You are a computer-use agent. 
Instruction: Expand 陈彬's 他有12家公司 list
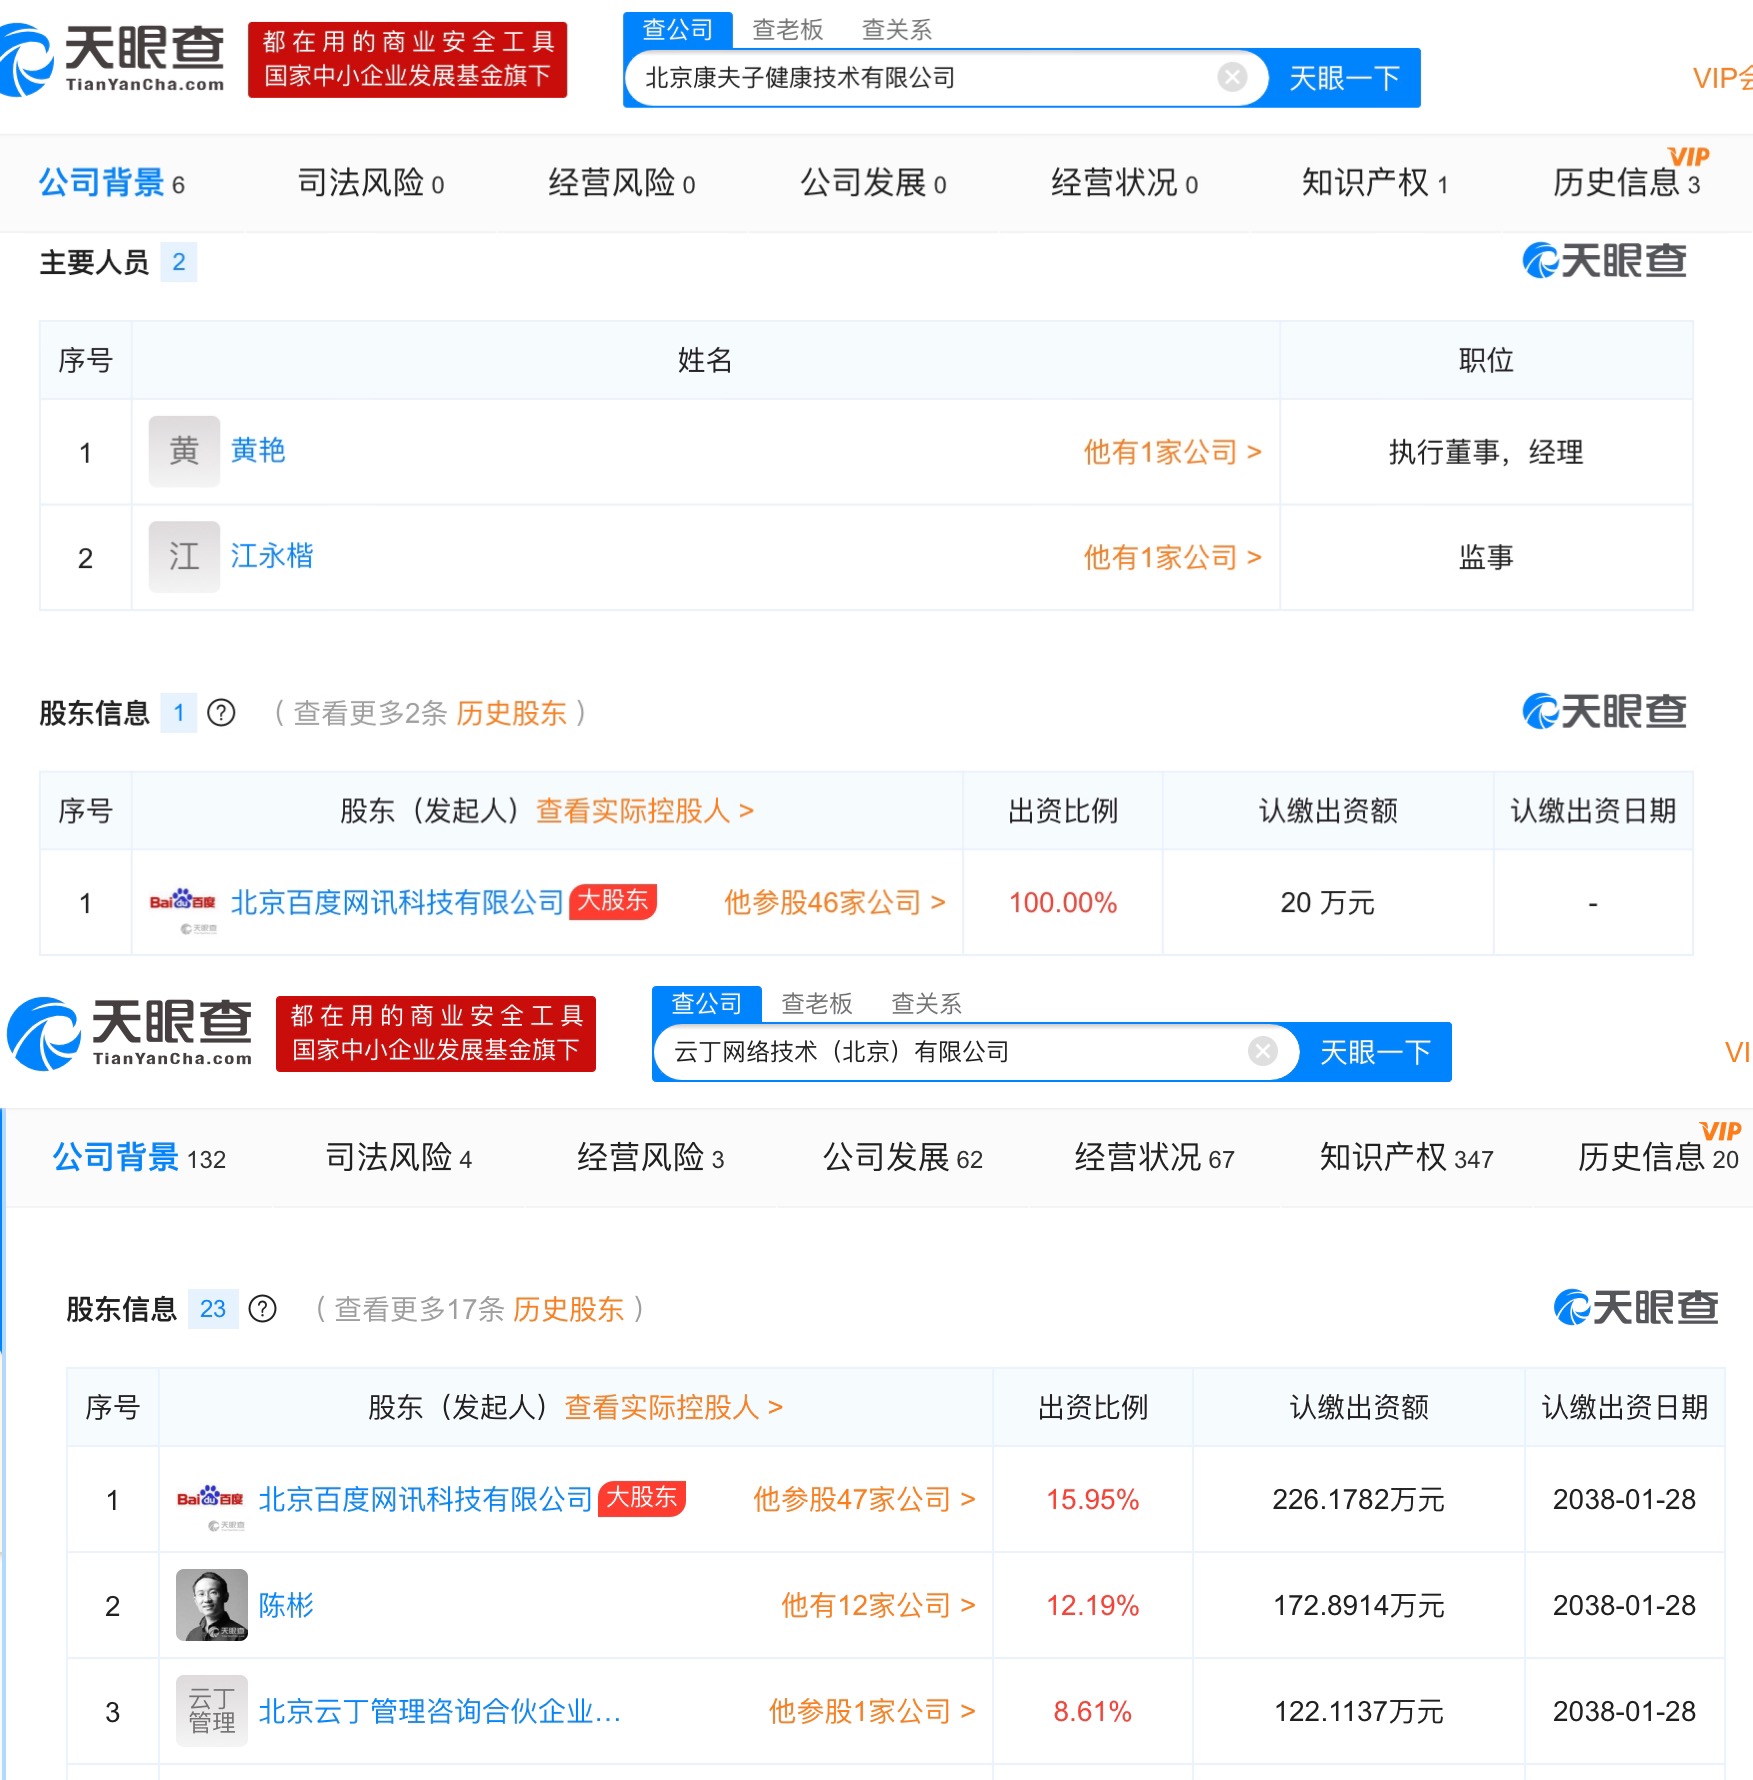coord(877,1605)
